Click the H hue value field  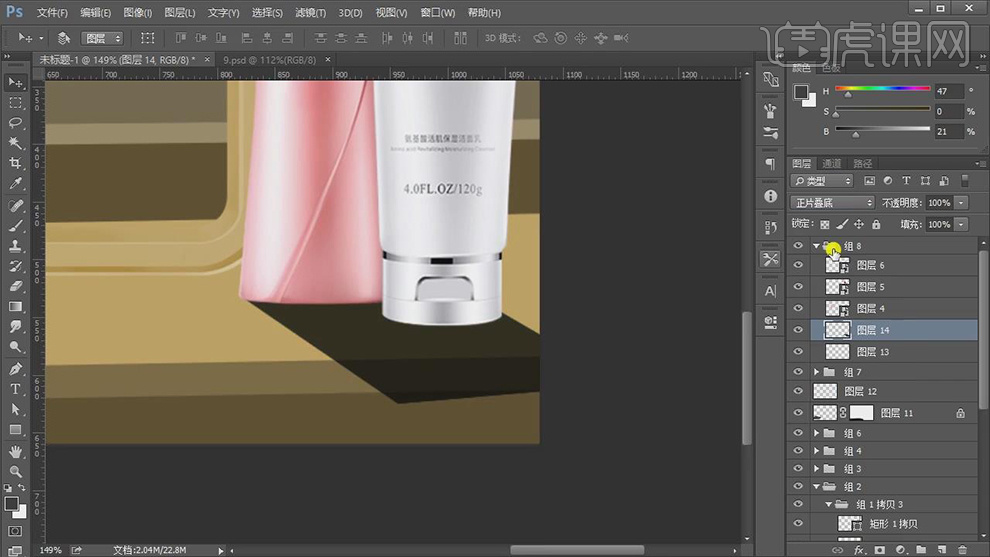[x=947, y=92]
